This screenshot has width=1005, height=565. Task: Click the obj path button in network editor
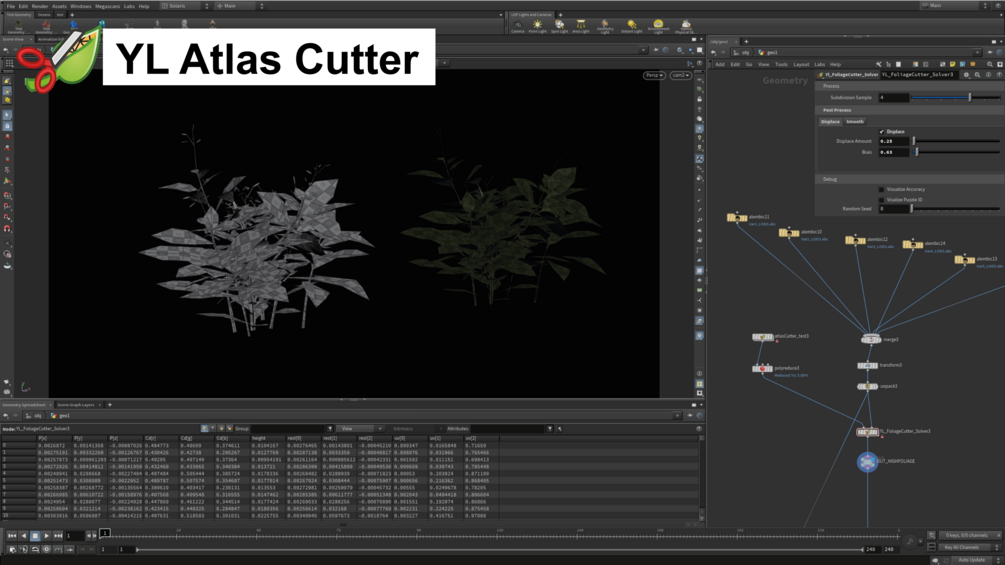coord(742,53)
